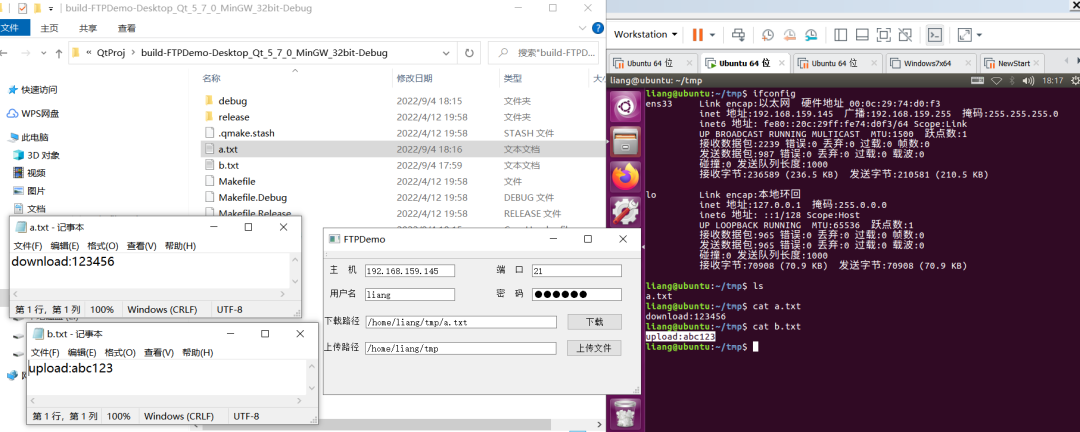Click the 下载路径 download path field
Image resolution: width=1080 pixels, height=432 pixels.
click(461, 322)
